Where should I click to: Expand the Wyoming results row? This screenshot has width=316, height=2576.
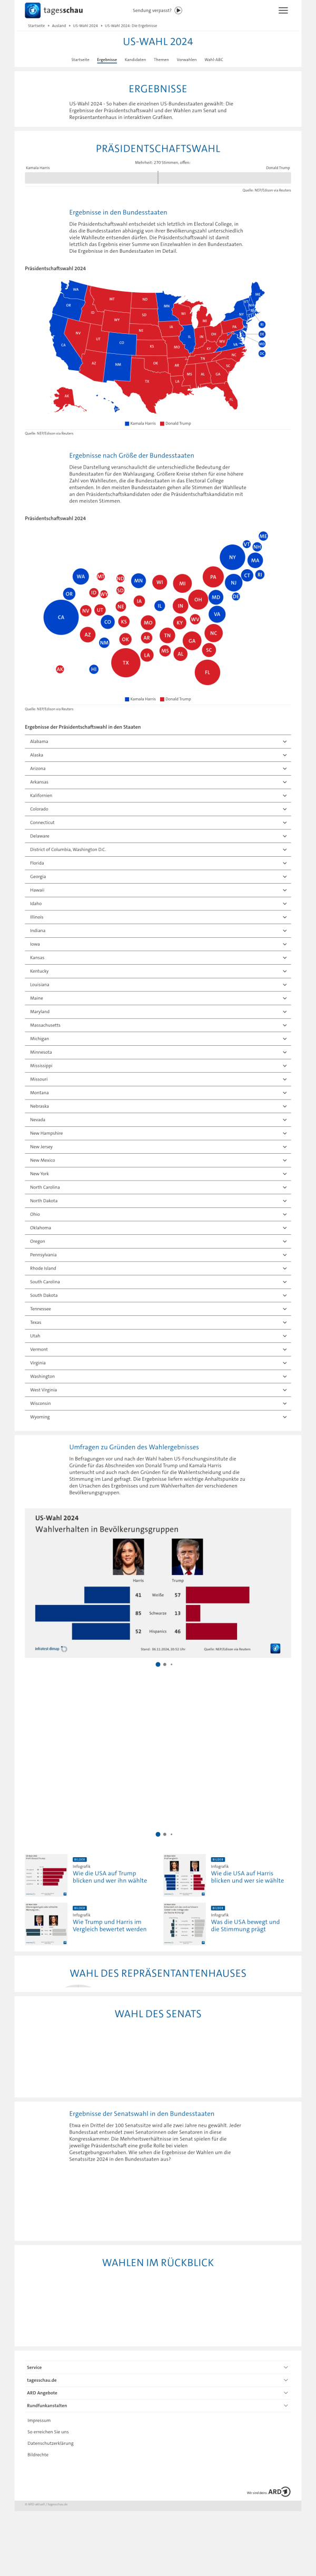pos(158,1417)
